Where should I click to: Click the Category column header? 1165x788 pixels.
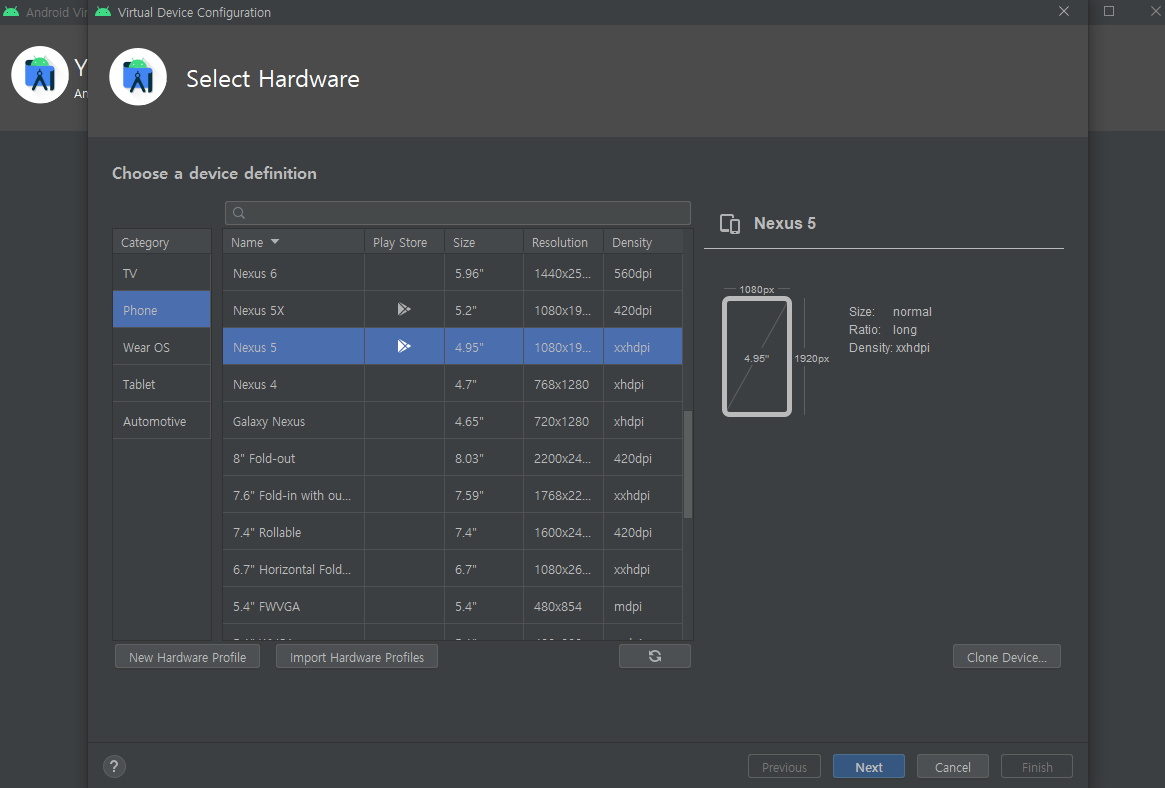161,242
